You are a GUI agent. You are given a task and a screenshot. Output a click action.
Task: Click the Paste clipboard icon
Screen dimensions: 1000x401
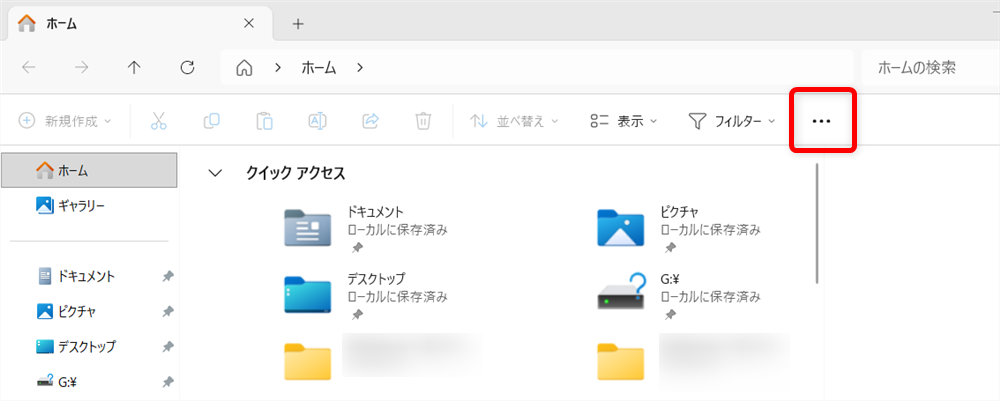point(265,121)
